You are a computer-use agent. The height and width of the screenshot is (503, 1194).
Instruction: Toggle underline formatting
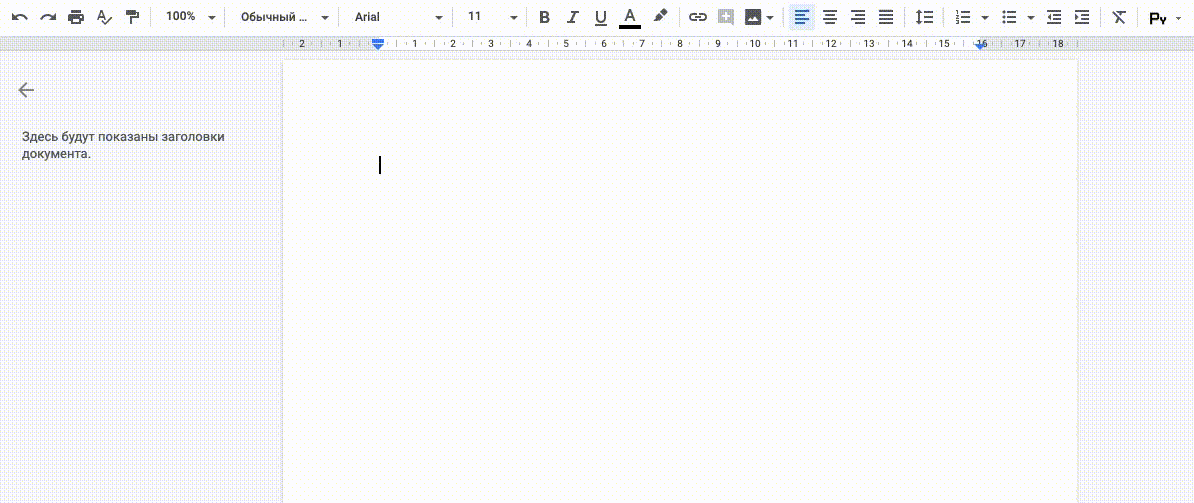coord(601,17)
